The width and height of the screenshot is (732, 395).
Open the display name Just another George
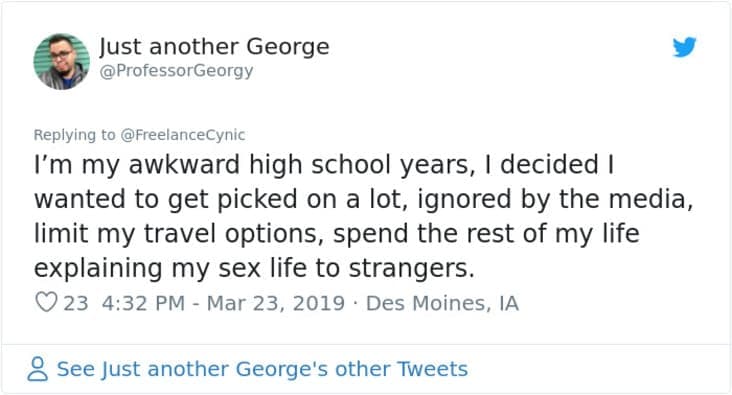click(x=214, y=47)
